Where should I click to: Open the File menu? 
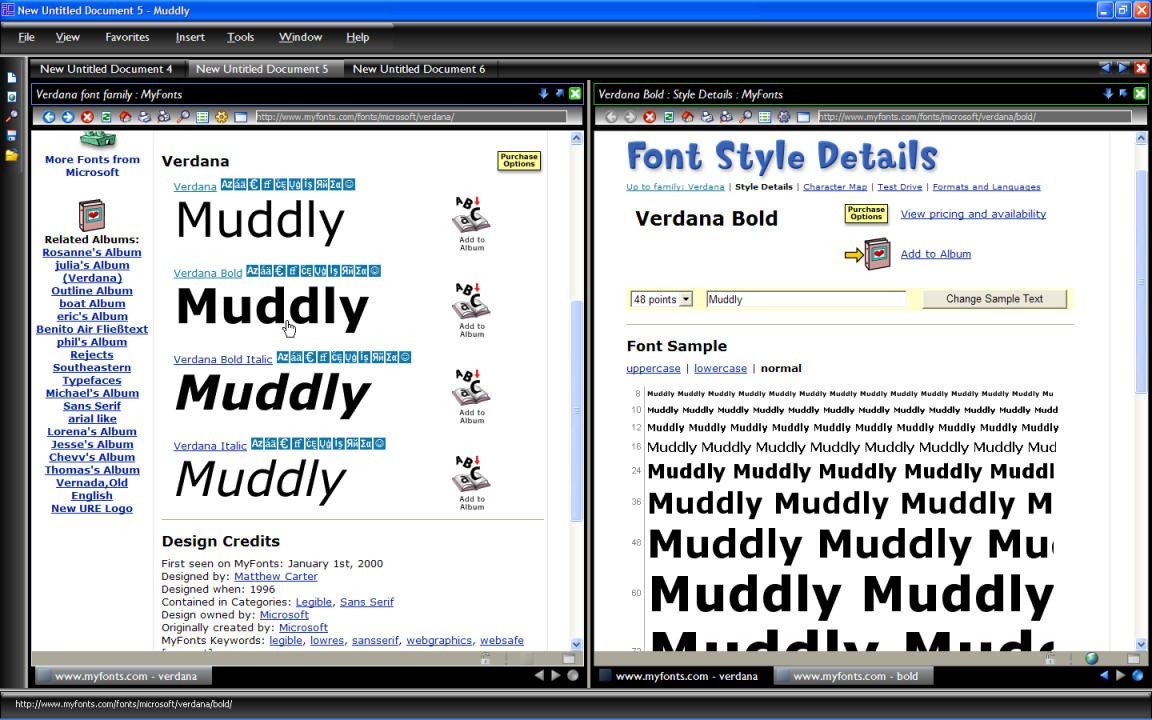[26, 37]
